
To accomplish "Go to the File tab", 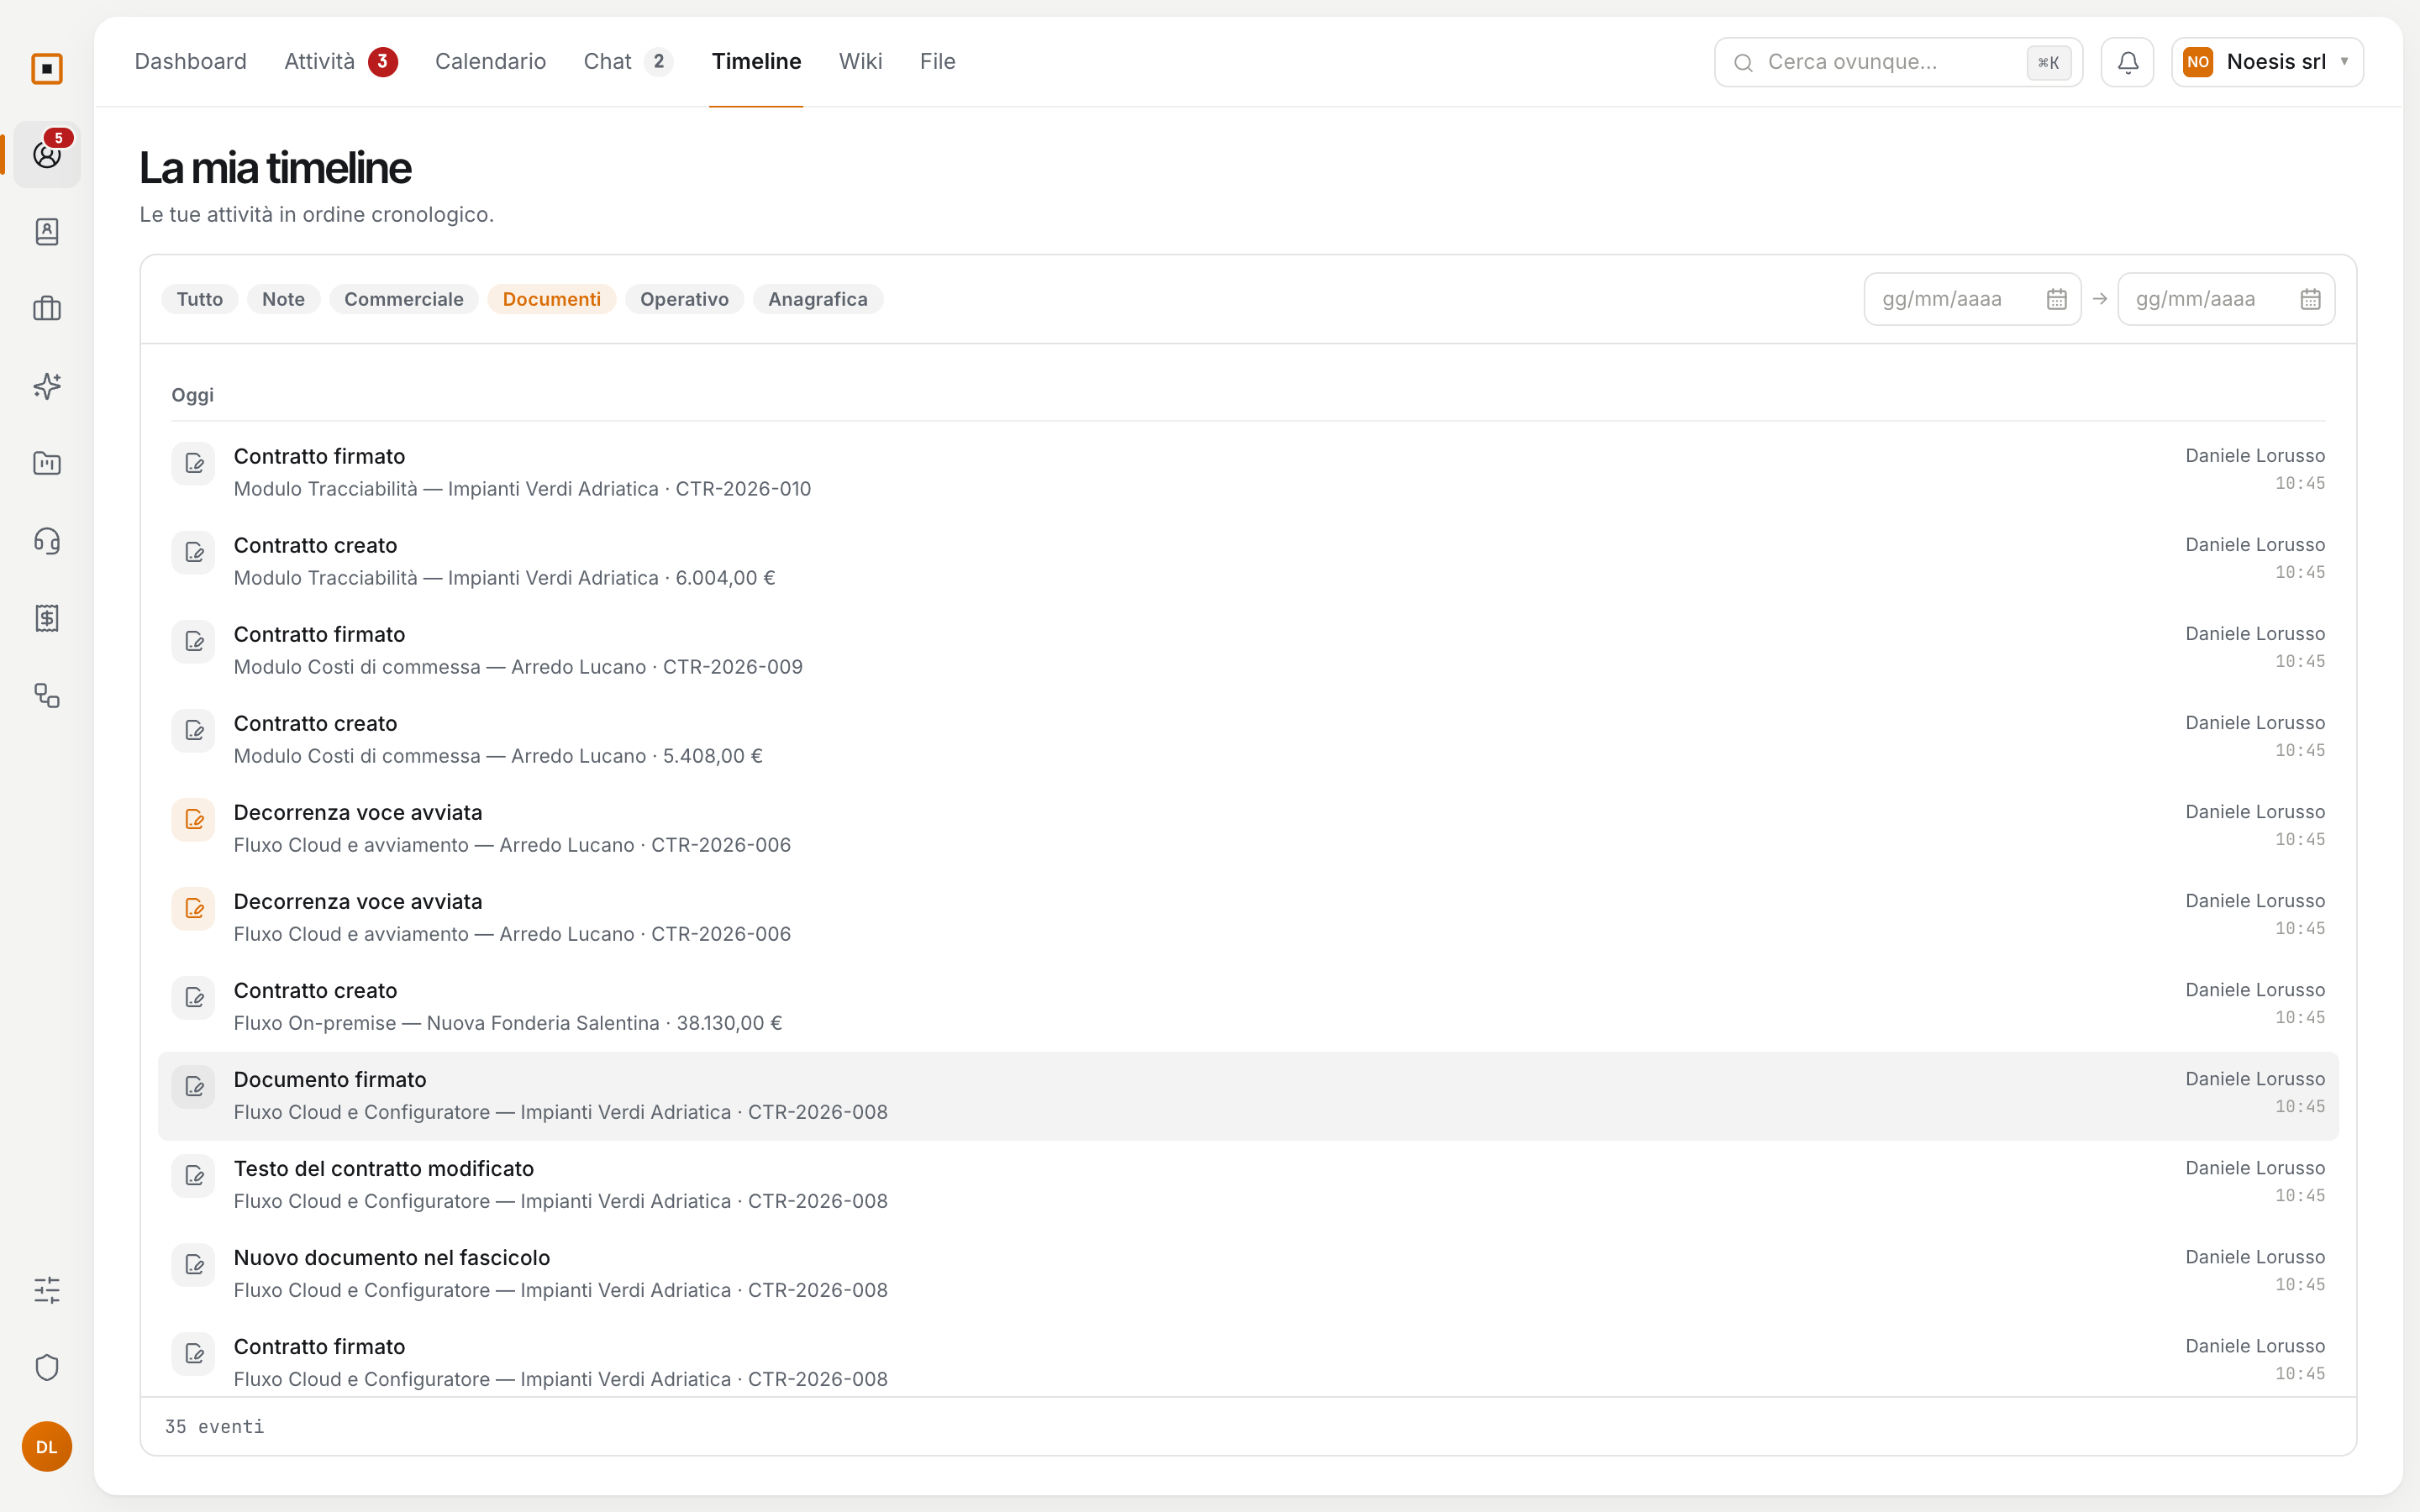I will pos(937,62).
